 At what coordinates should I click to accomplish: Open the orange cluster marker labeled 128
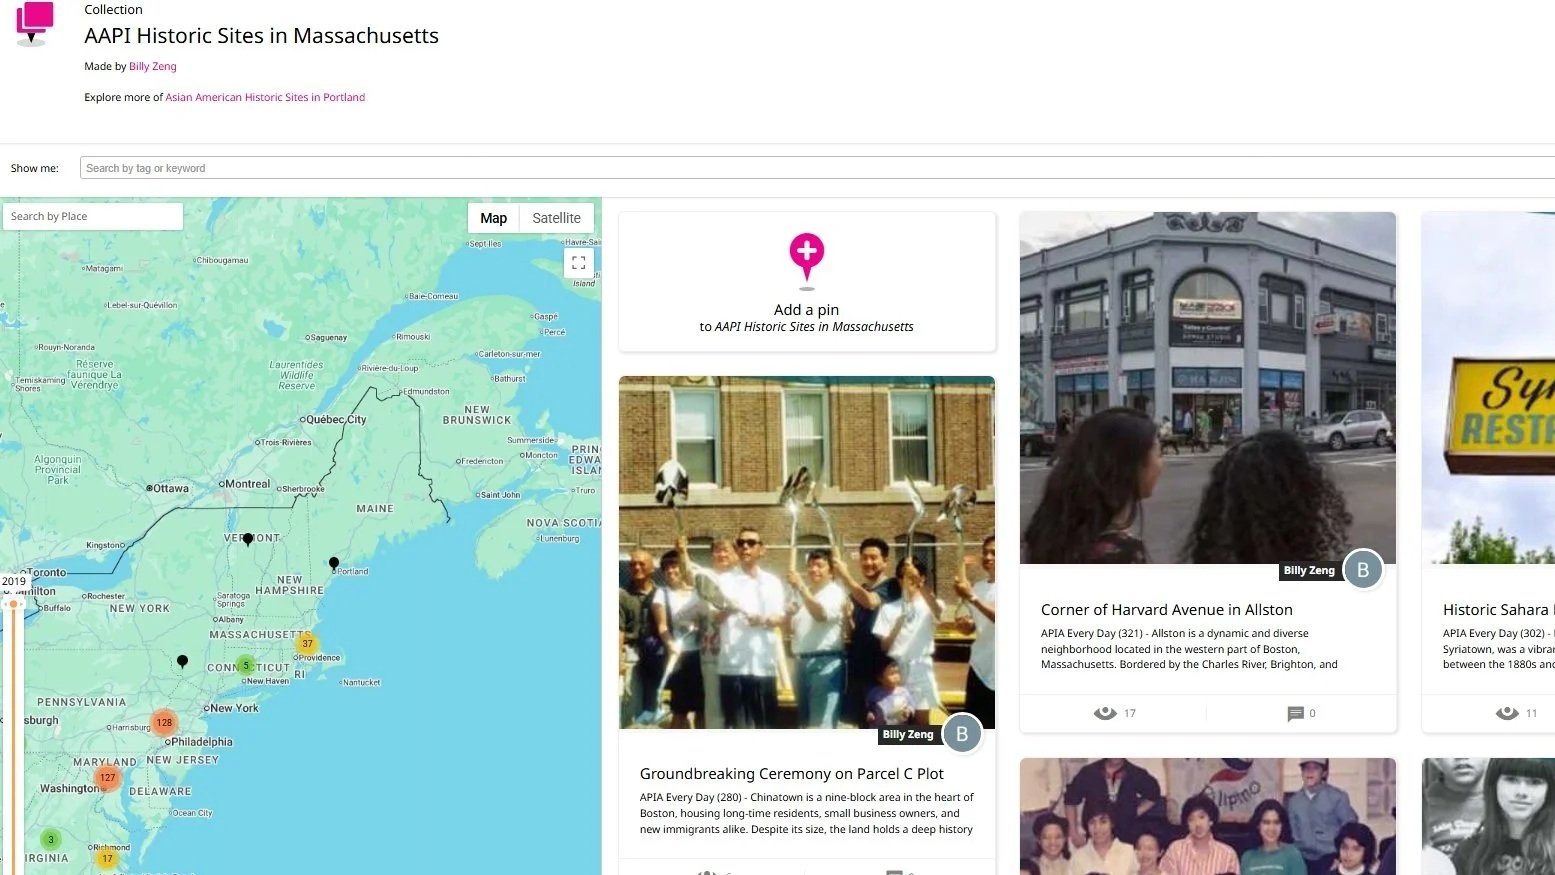tap(164, 722)
